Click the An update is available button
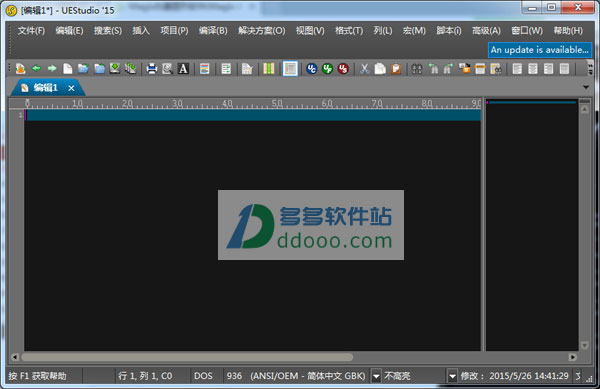The width and height of the screenshot is (600, 389). point(540,50)
